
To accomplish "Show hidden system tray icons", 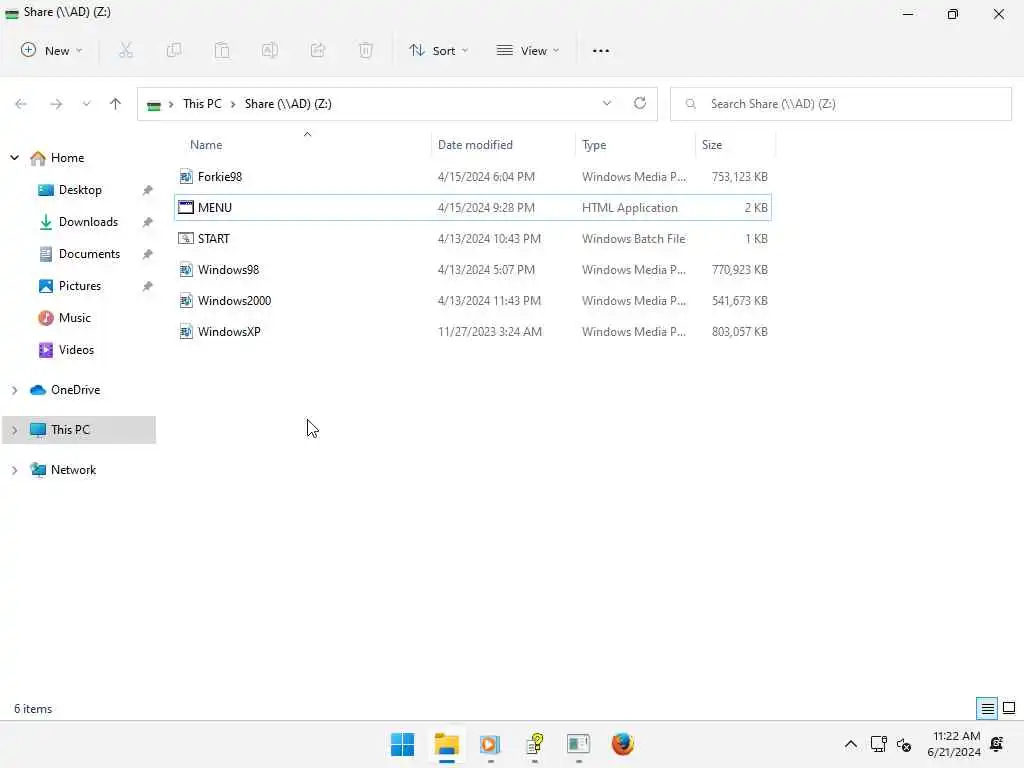I will 850,744.
